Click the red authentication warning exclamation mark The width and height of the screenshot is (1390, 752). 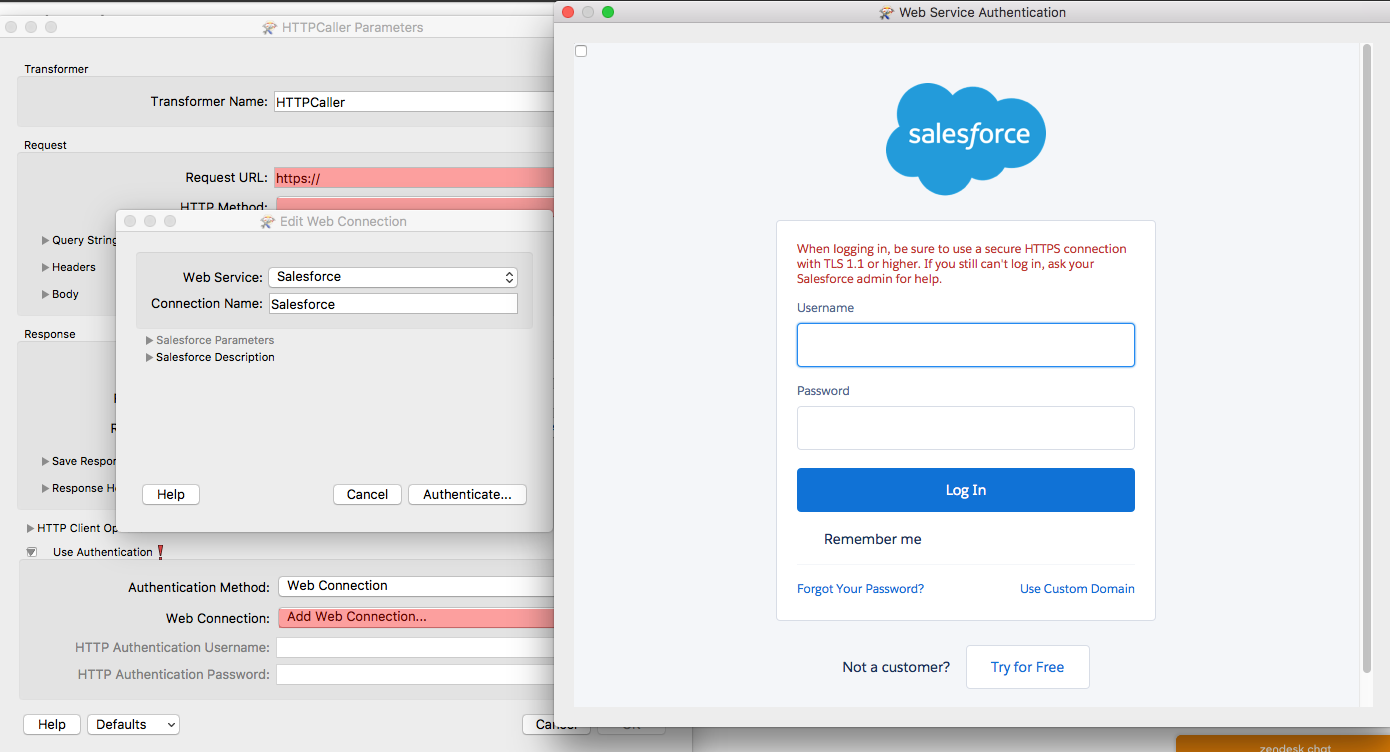point(160,552)
